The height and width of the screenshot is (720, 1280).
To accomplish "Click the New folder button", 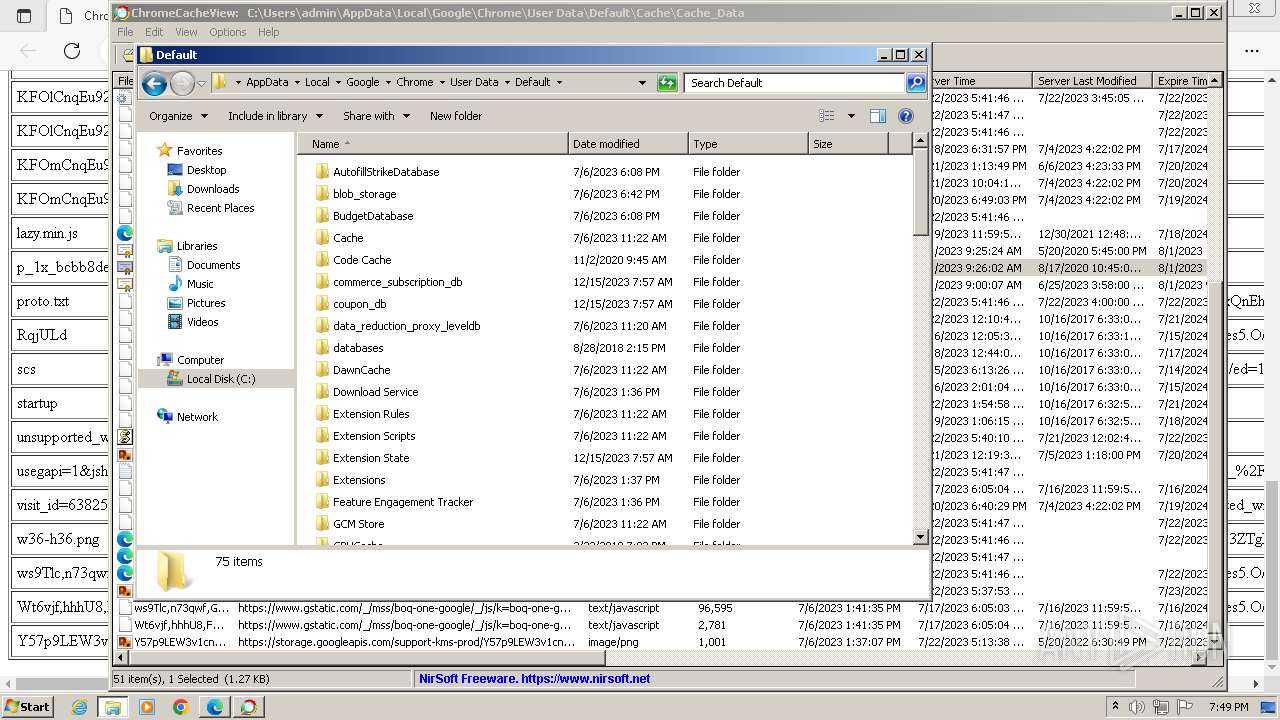I will tap(456, 116).
